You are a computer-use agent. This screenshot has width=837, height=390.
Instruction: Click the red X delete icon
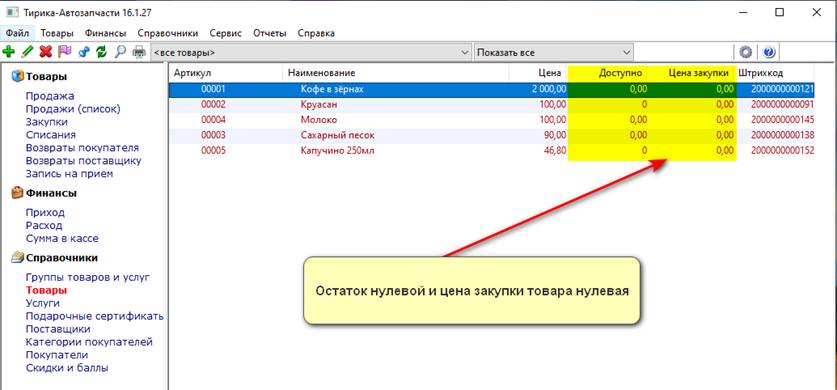pos(46,52)
